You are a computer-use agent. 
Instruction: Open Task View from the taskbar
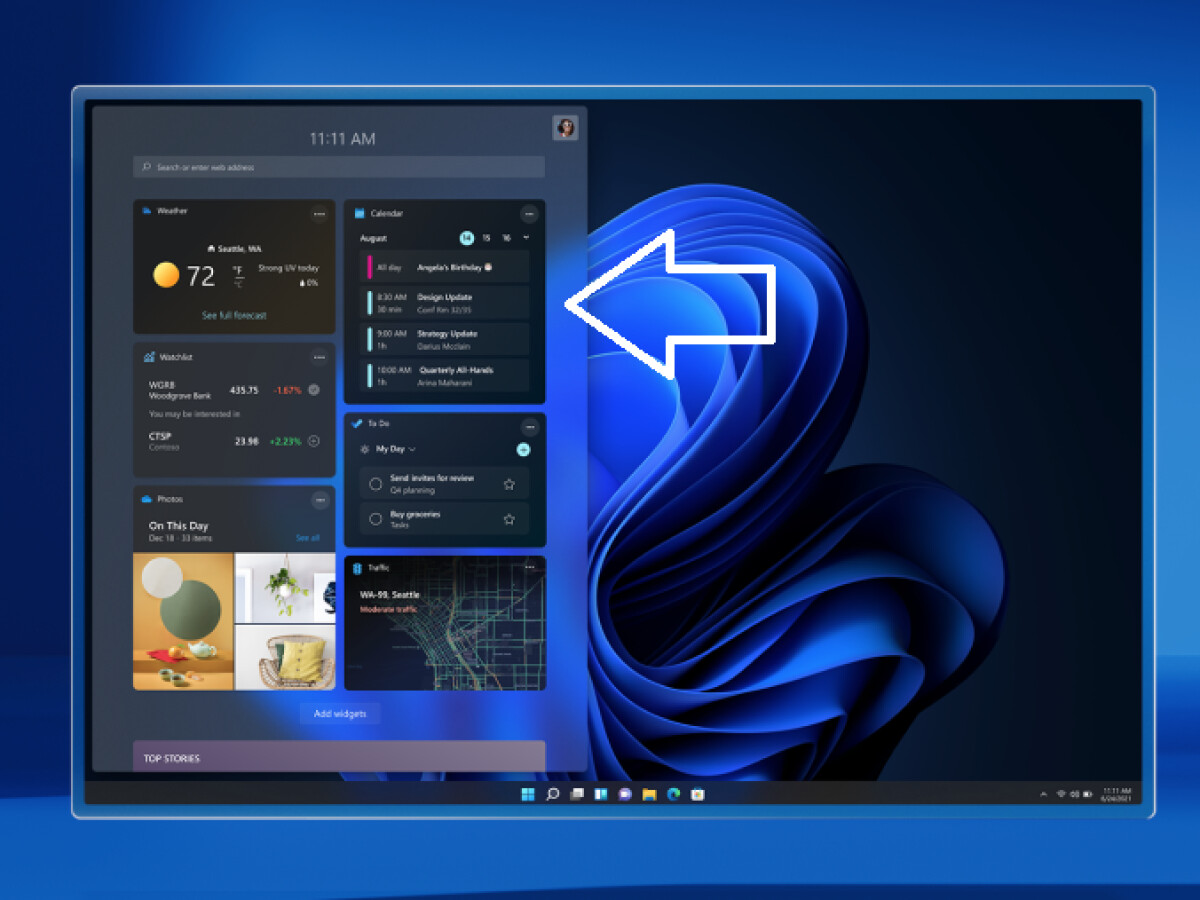(x=577, y=794)
